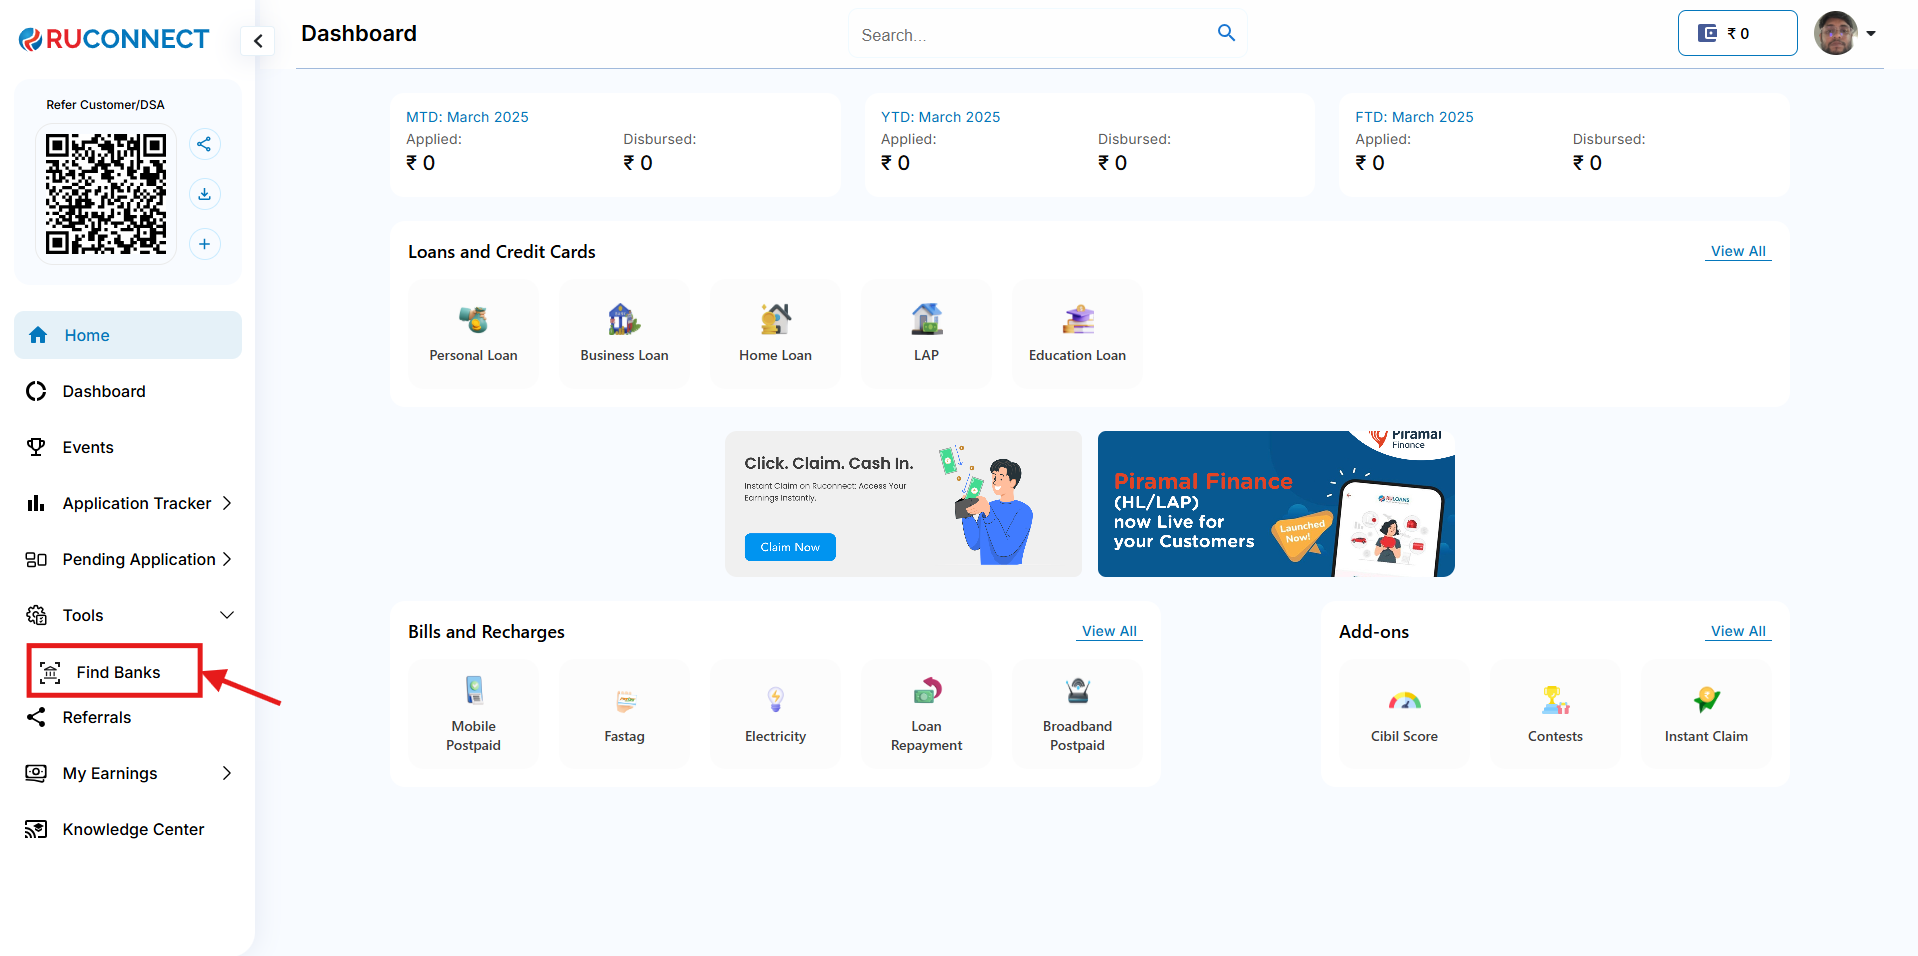This screenshot has height=956, width=1918.
Task: Select the Business Loan icon
Action: click(624, 320)
